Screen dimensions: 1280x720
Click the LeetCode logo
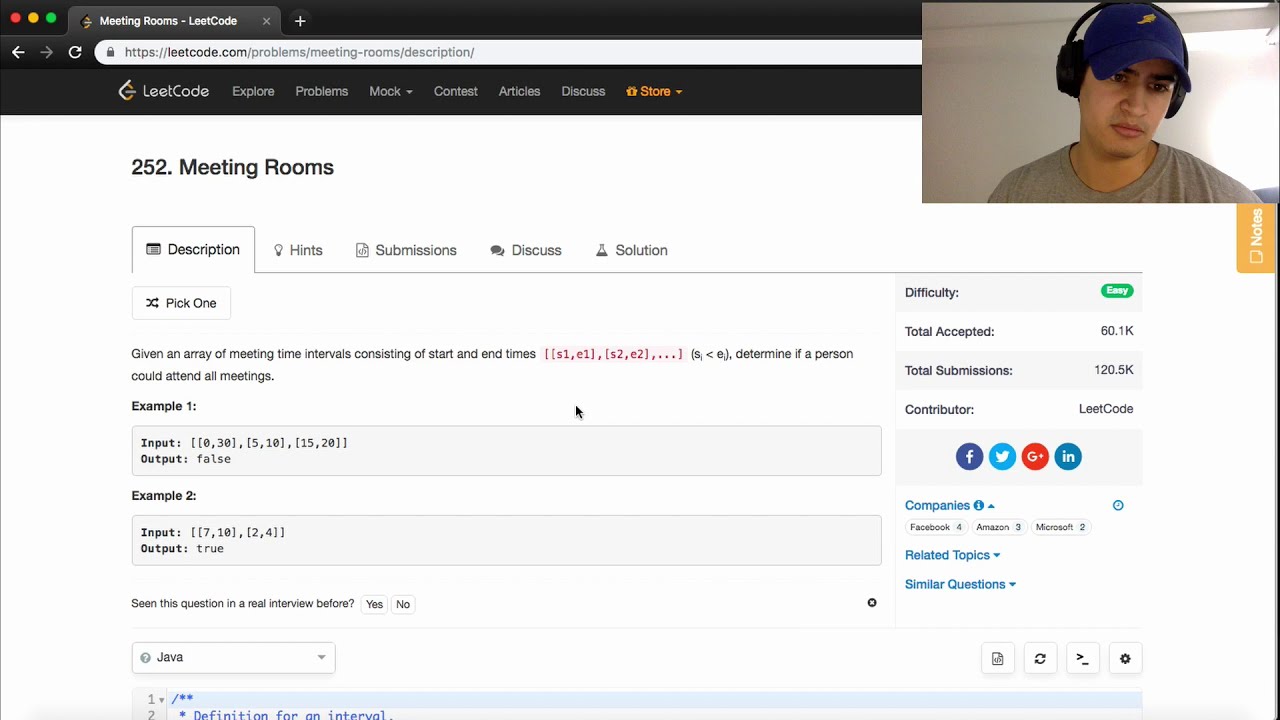coord(164,91)
